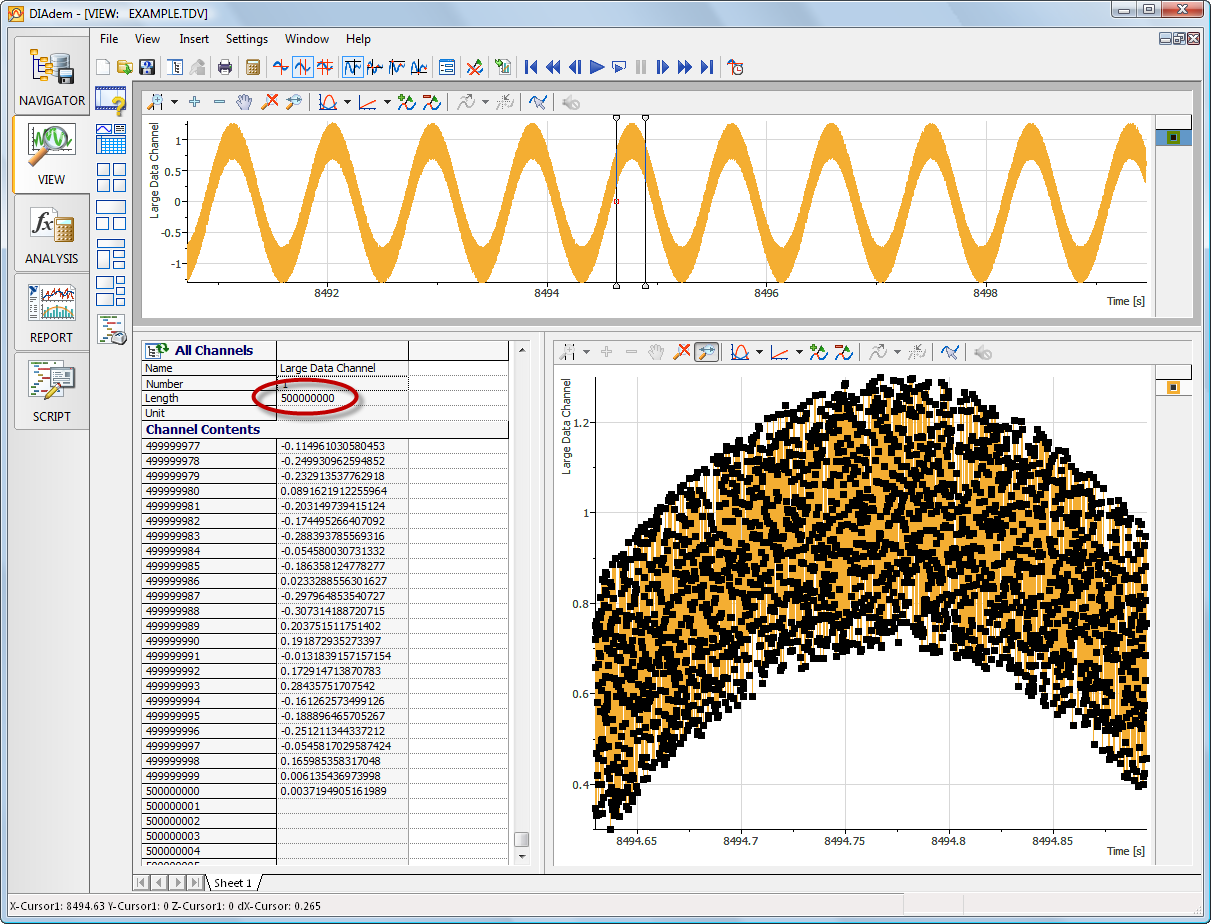The height and width of the screenshot is (924, 1211).
Task: Open the Settings menu
Action: point(246,39)
